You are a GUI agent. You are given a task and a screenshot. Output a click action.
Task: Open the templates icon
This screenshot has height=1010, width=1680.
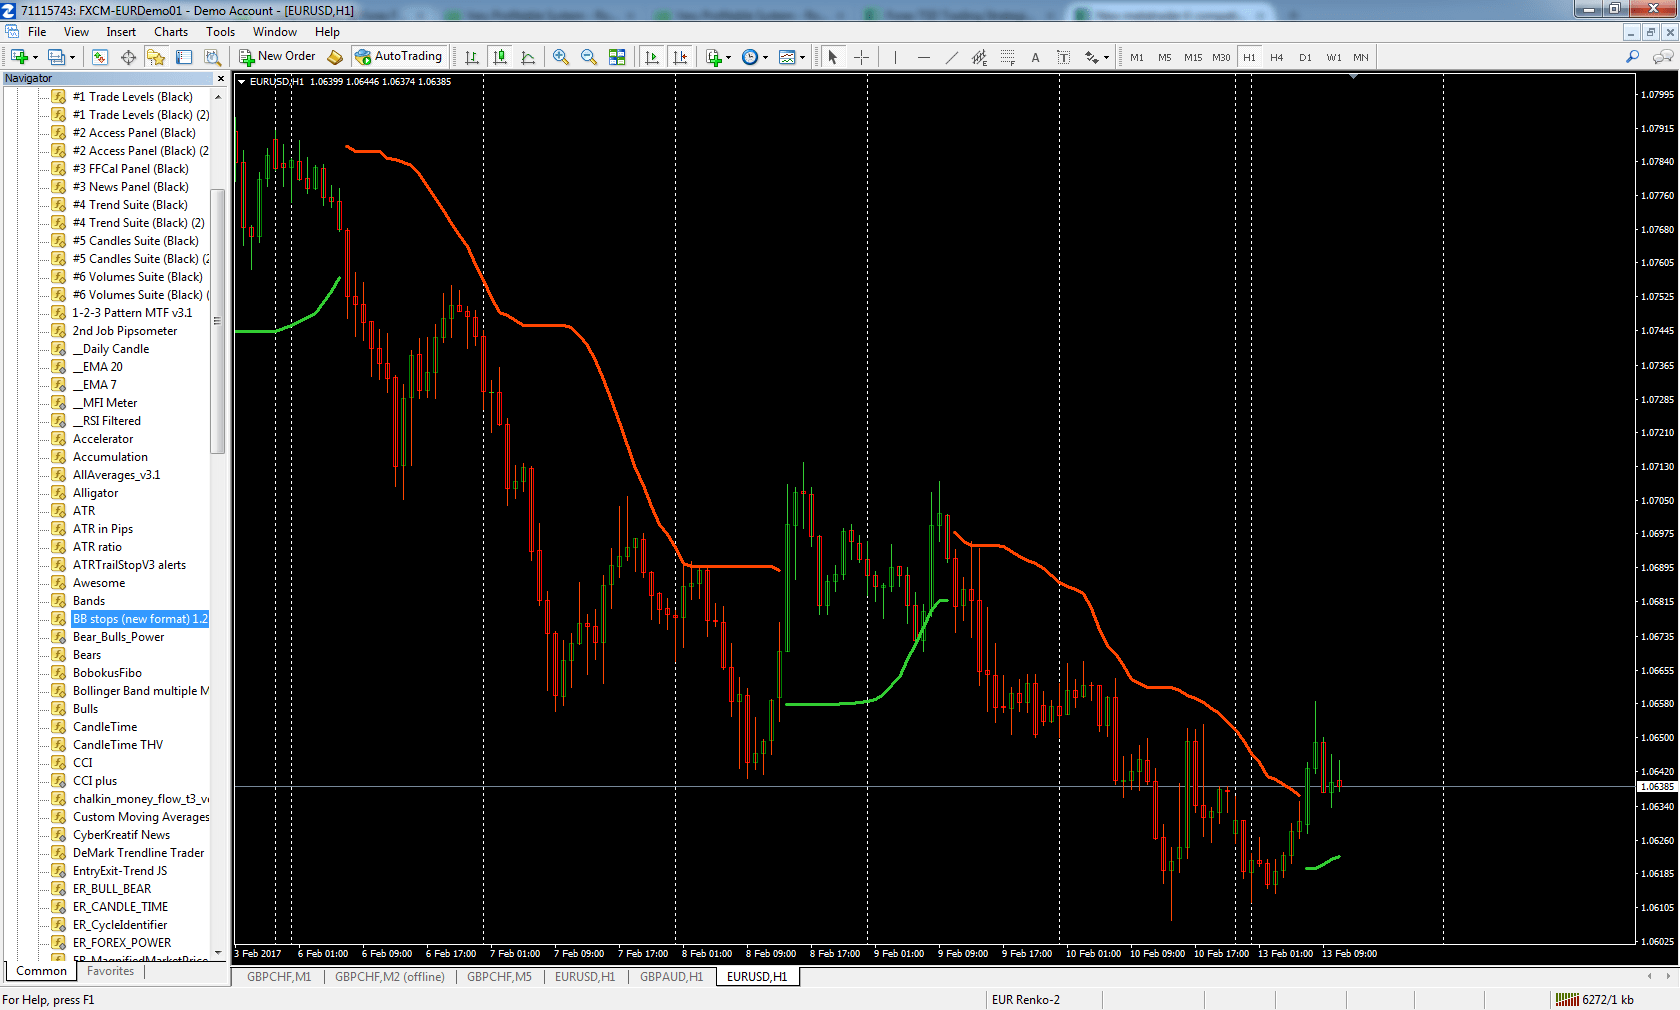pyautogui.click(x=787, y=57)
